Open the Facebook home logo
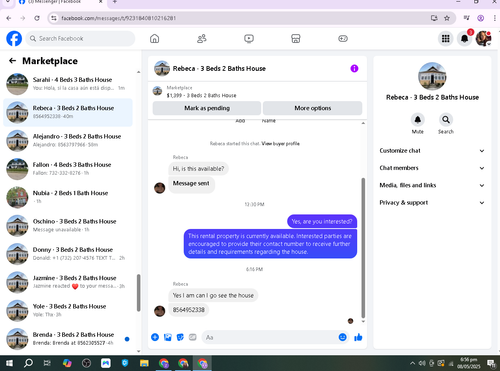 (14, 39)
